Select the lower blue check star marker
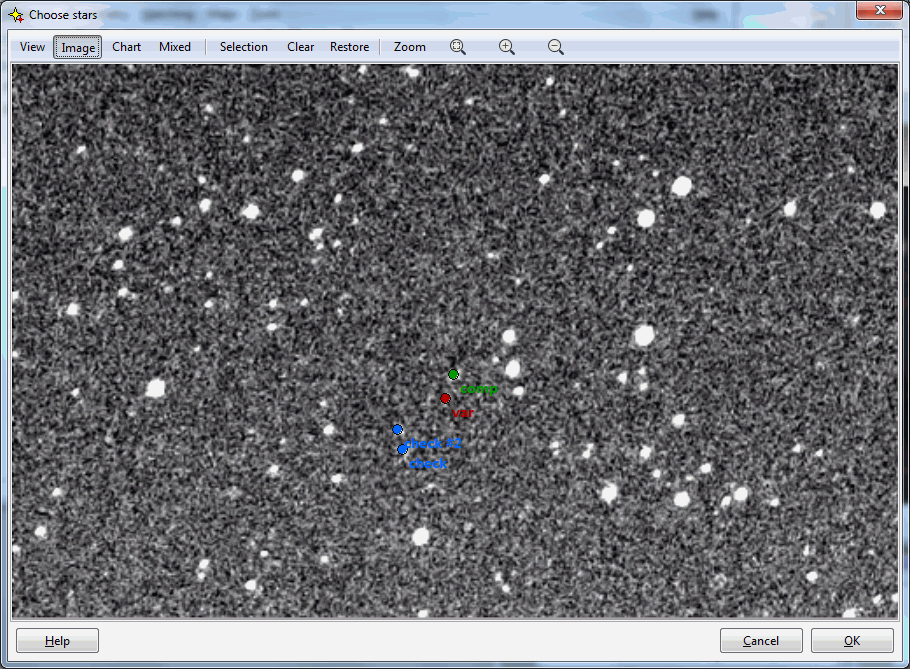The width and height of the screenshot is (910, 669). (402, 449)
